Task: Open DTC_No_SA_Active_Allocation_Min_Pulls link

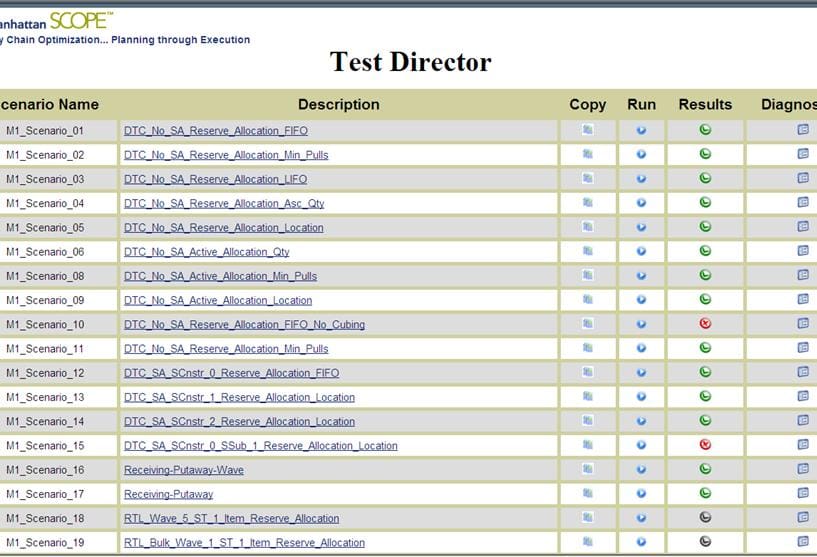Action: (220, 276)
